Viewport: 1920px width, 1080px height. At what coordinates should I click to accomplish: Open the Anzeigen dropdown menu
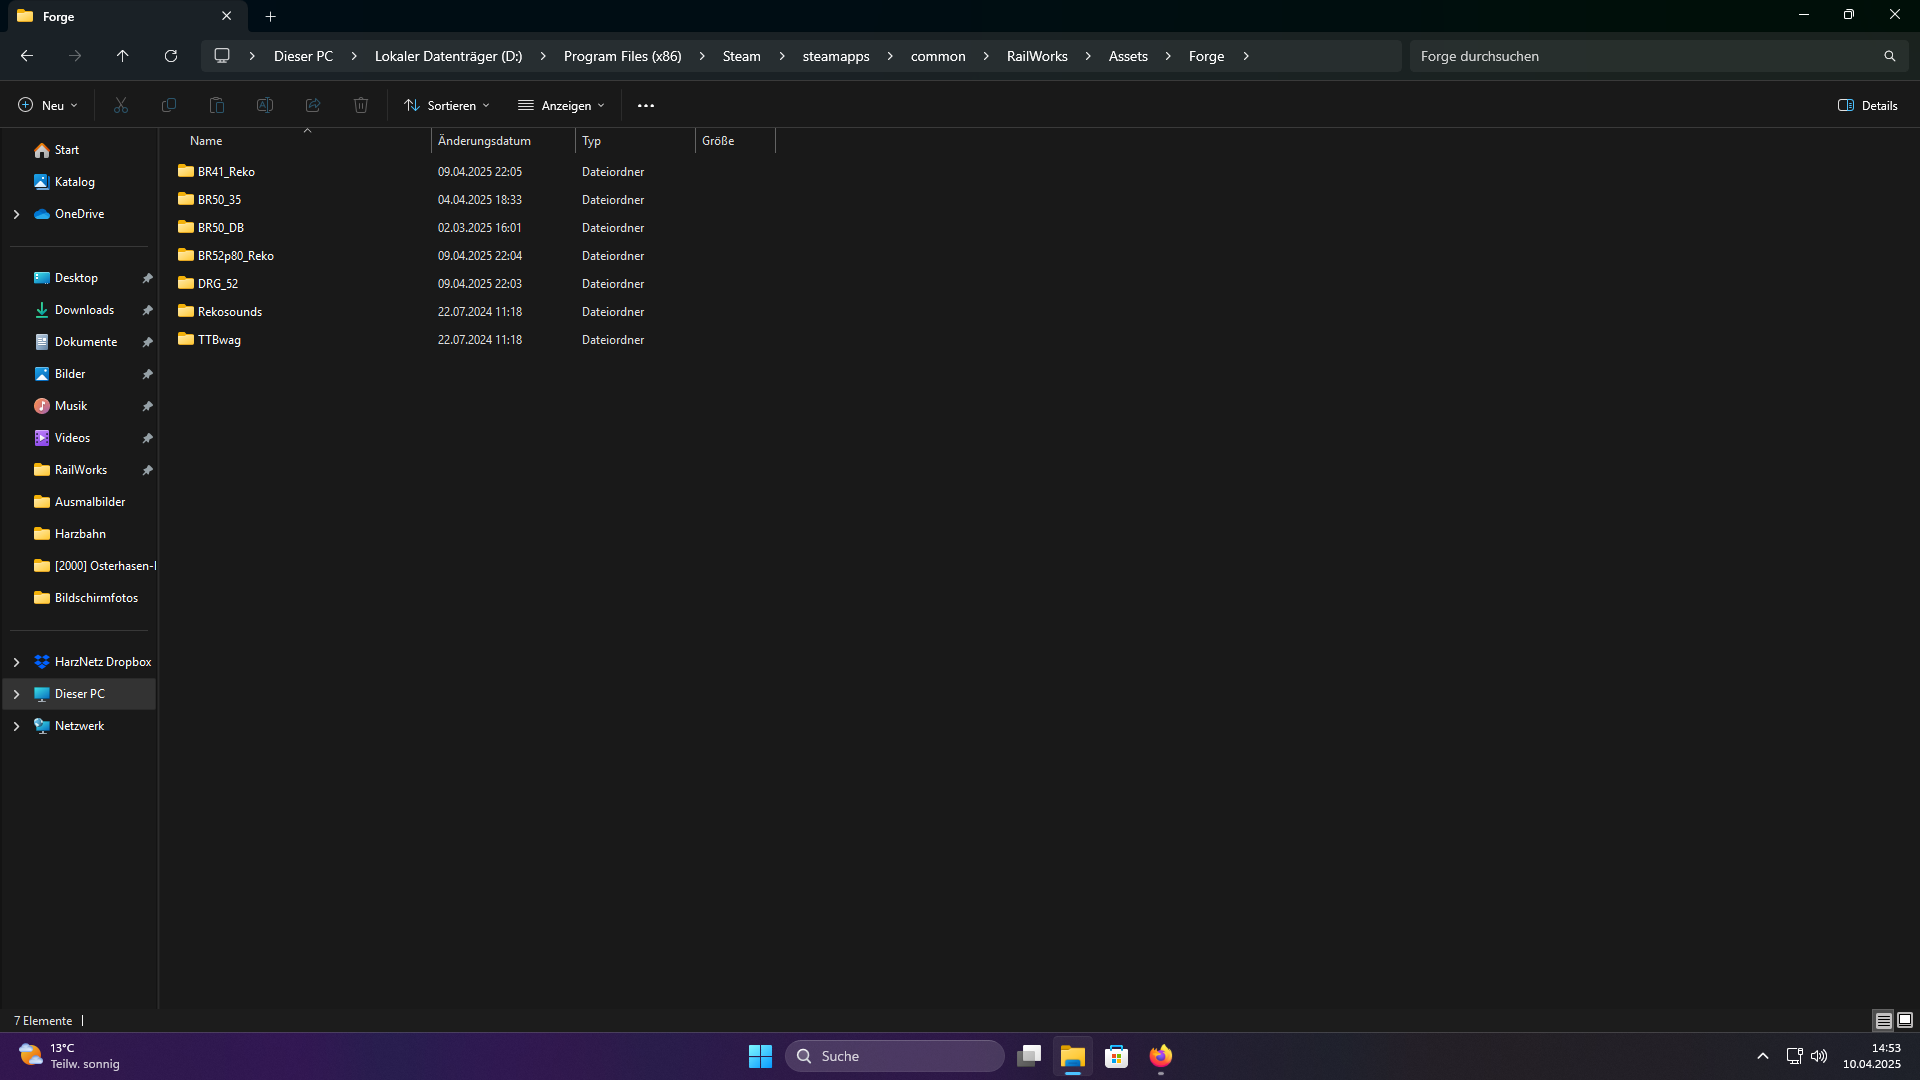[x=561, y=105]
